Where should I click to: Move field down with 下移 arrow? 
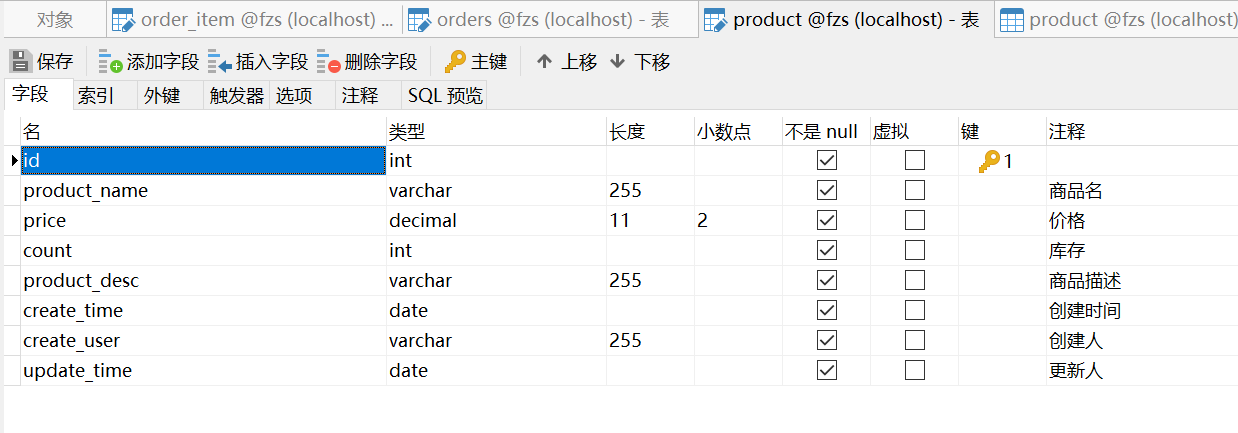[x=617, y=62]
